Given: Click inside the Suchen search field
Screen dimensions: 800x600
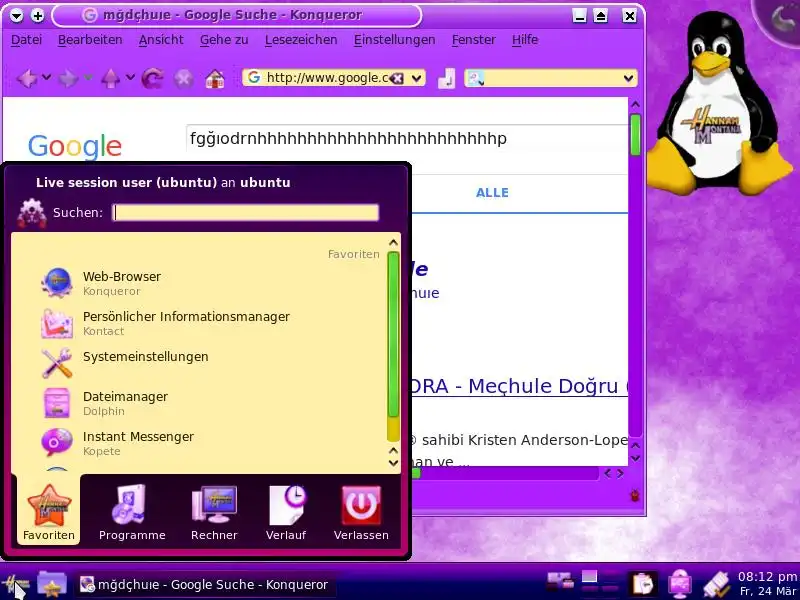Looking at the screenshot, I should tap(245, 212).
